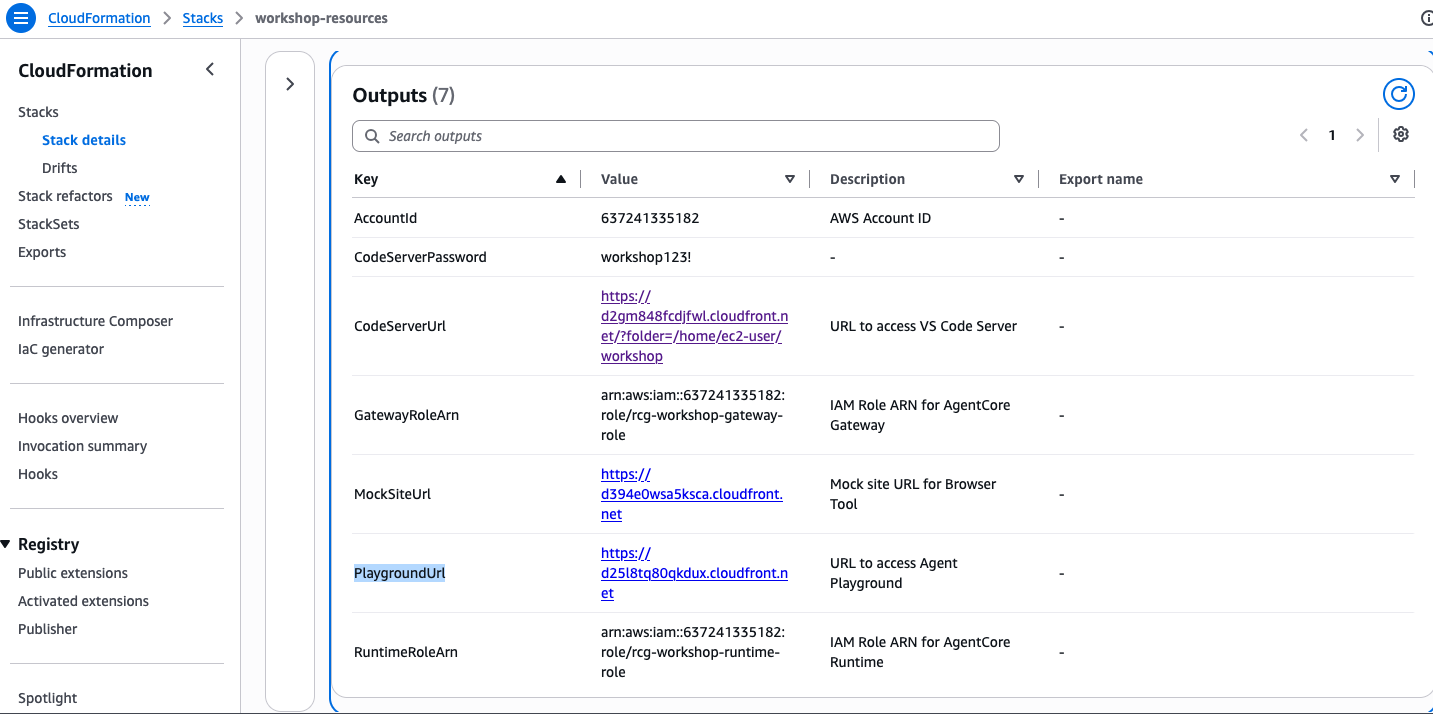Go to the previous outputs page
Viewport: 1433px width, 714px height.
(x=1304, y=135)
